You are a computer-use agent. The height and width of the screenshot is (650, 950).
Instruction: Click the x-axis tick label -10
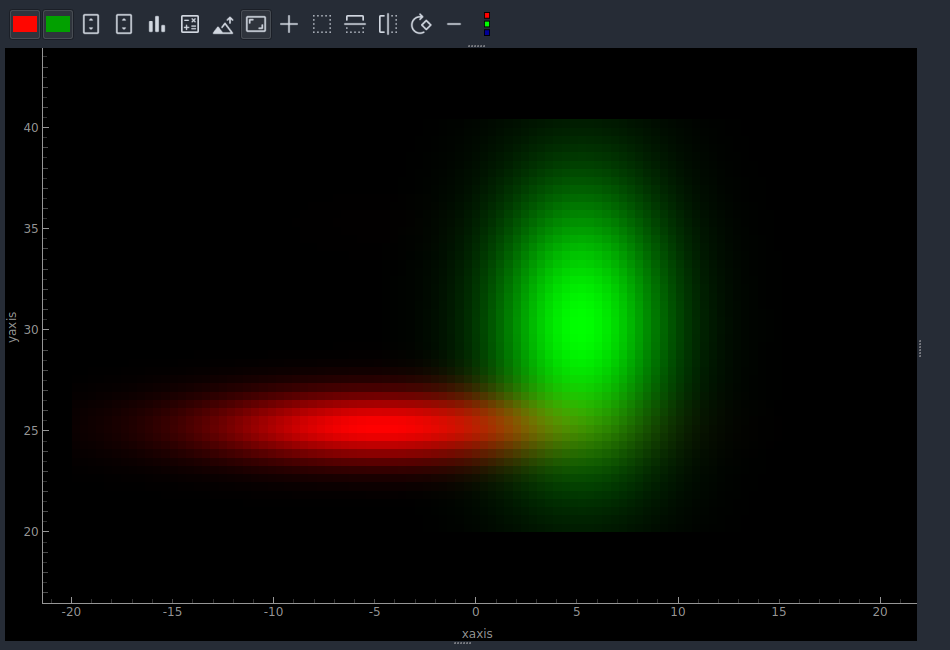click(273, 612)
